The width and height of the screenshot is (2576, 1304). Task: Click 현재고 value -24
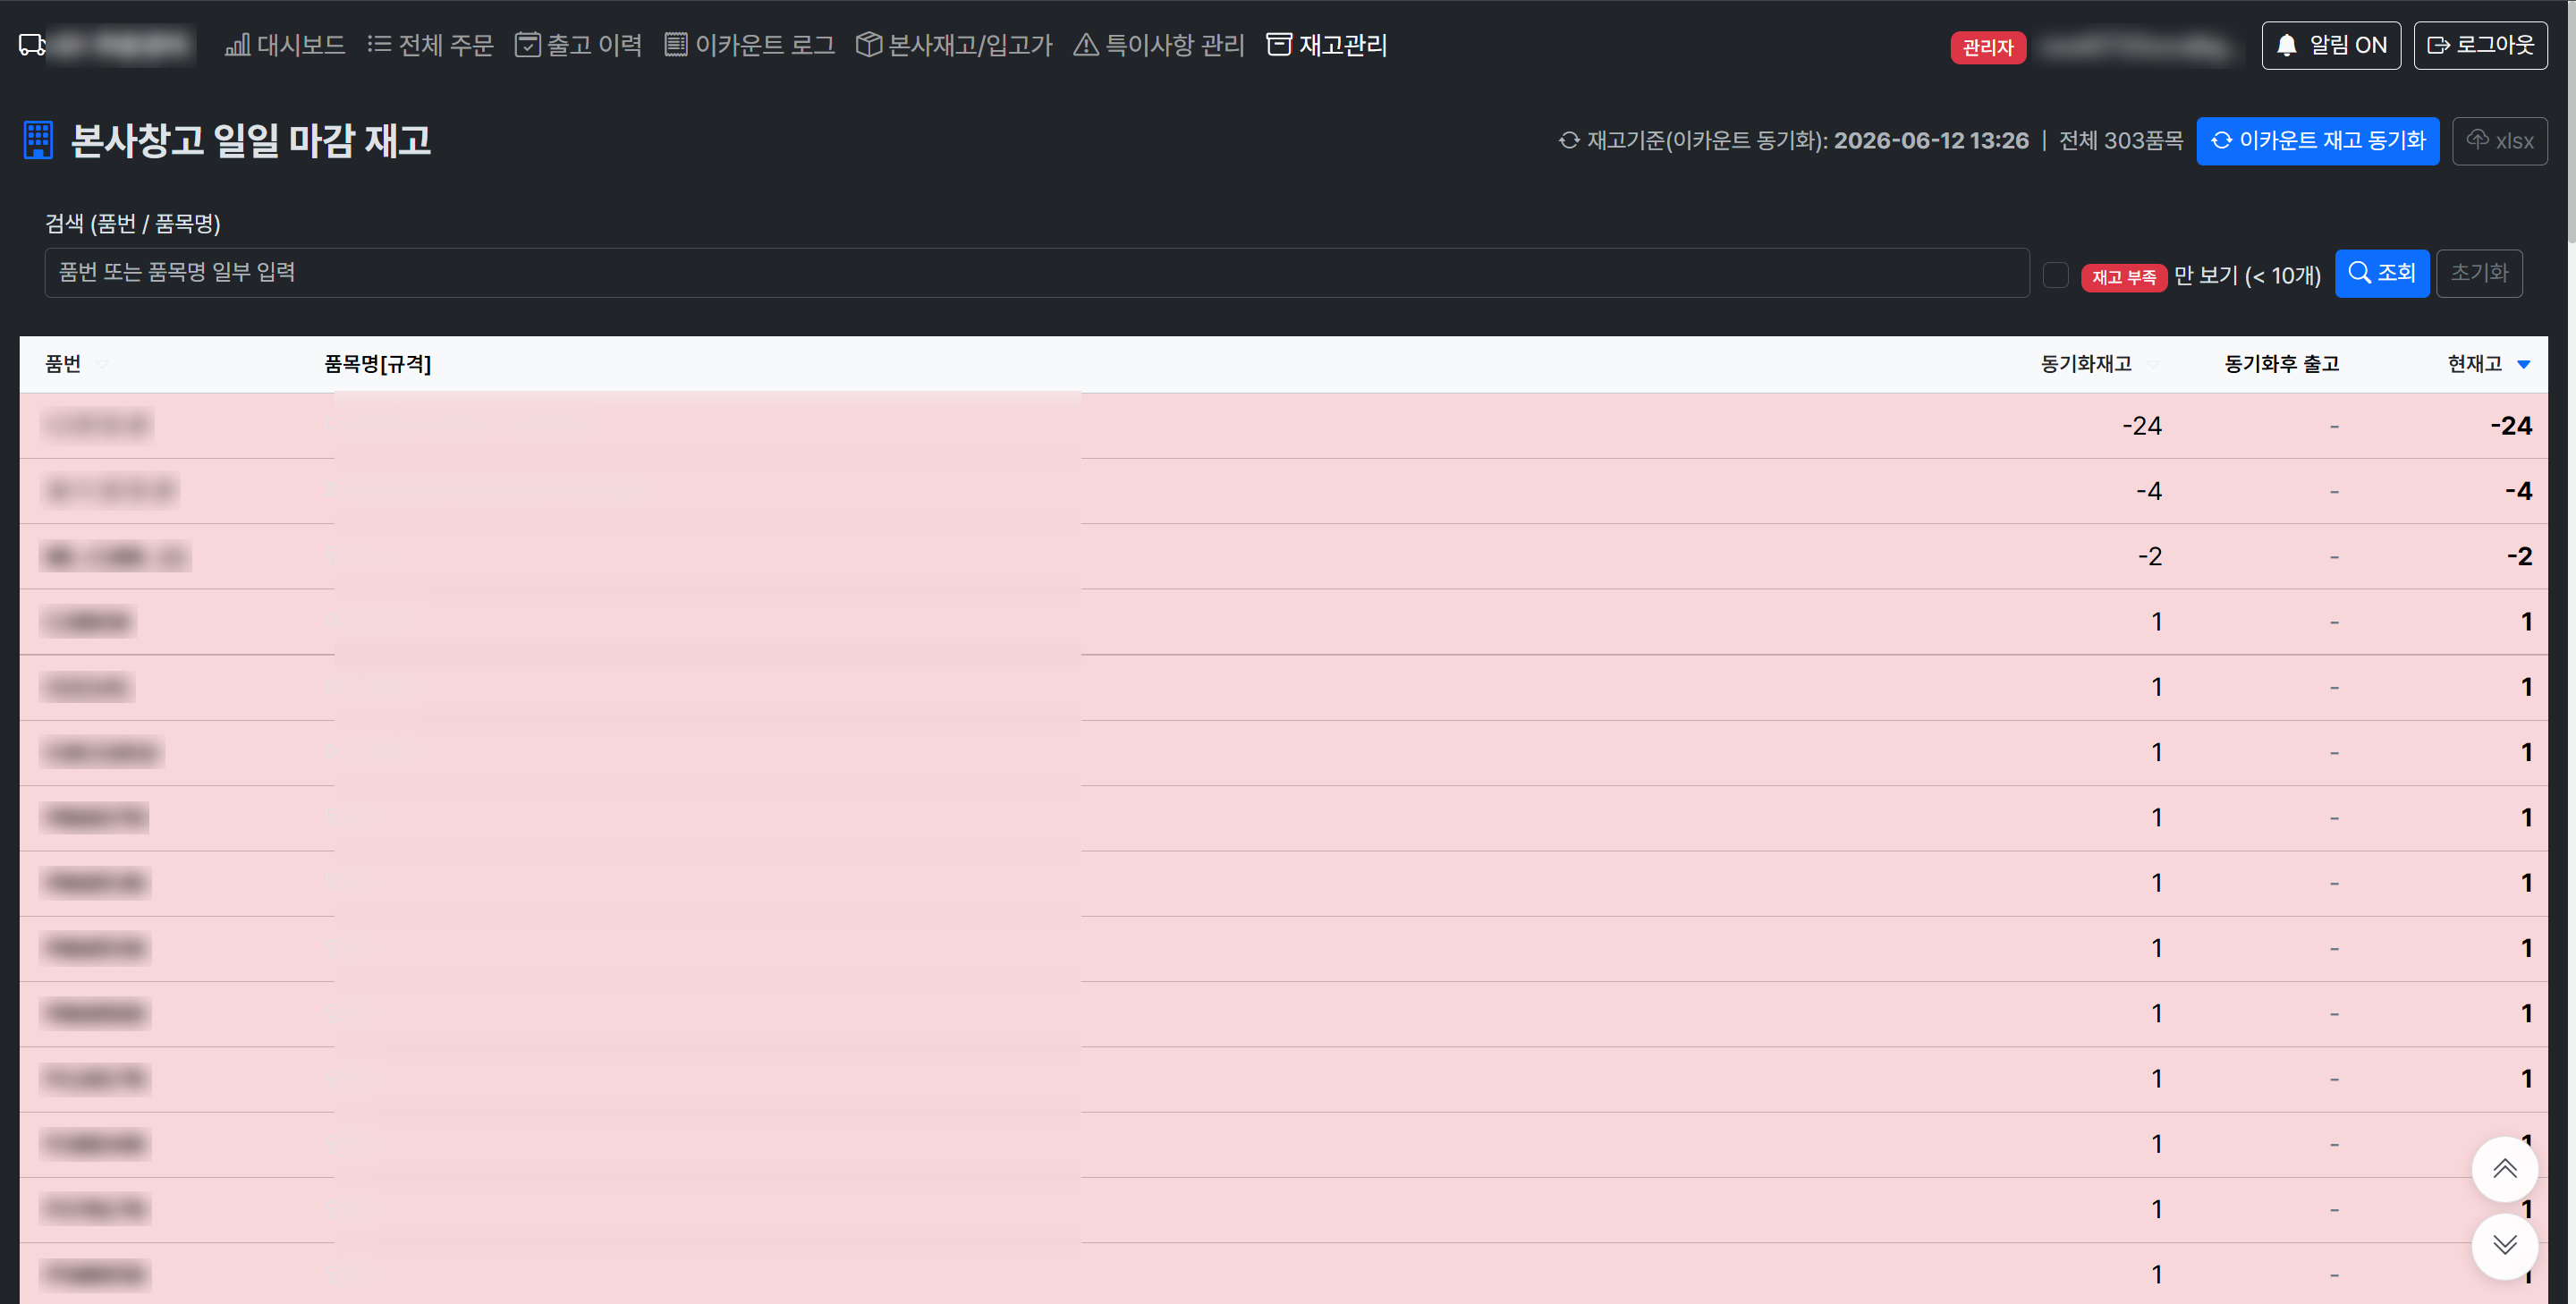pos(2511,426)
